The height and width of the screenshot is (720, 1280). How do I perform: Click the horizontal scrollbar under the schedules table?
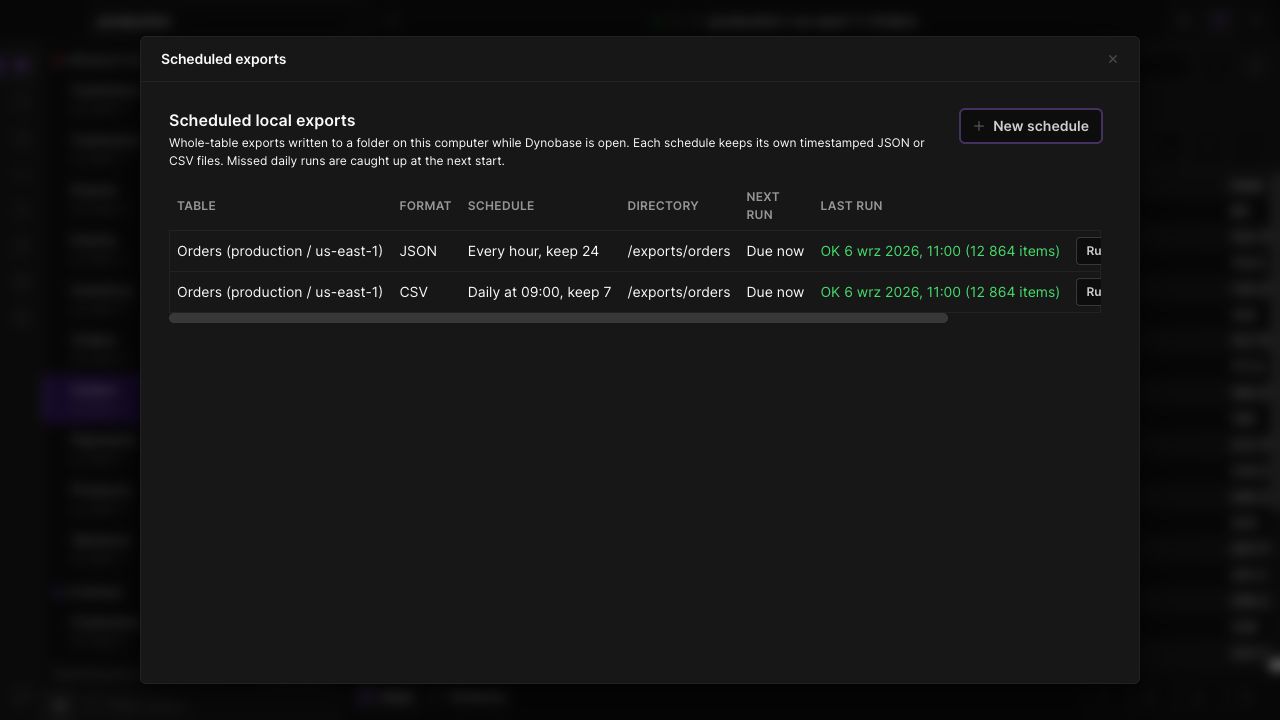coord(558,318)
